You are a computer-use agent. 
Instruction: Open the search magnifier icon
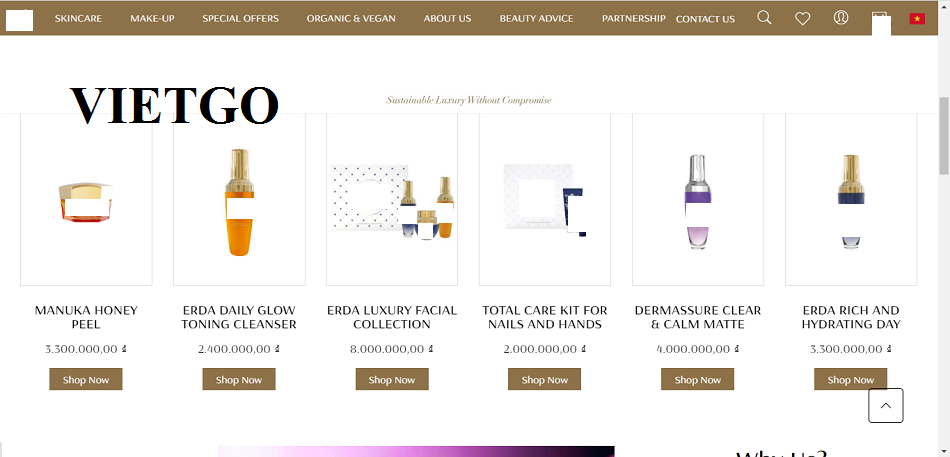click(x=765, y=18)
